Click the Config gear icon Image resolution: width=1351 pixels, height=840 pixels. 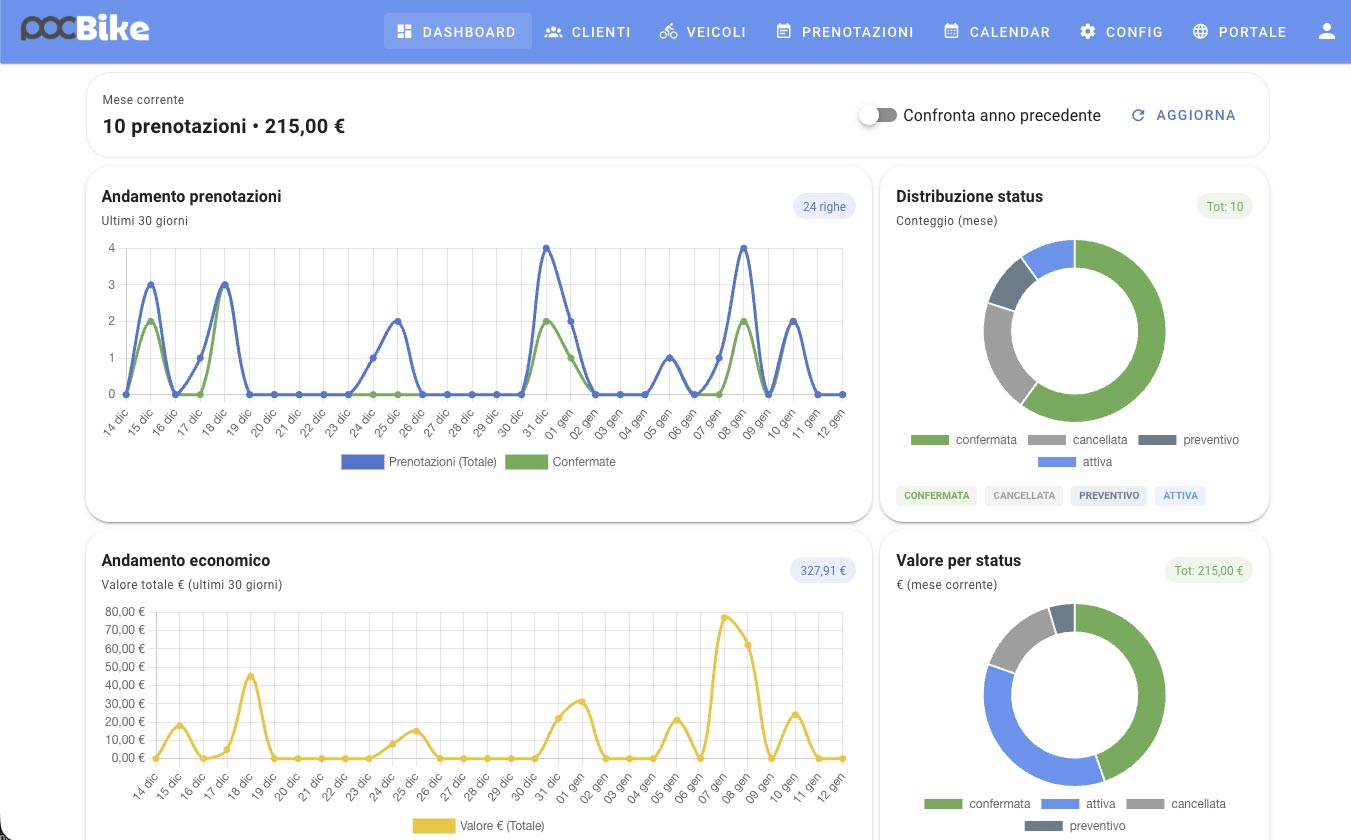1088,32
